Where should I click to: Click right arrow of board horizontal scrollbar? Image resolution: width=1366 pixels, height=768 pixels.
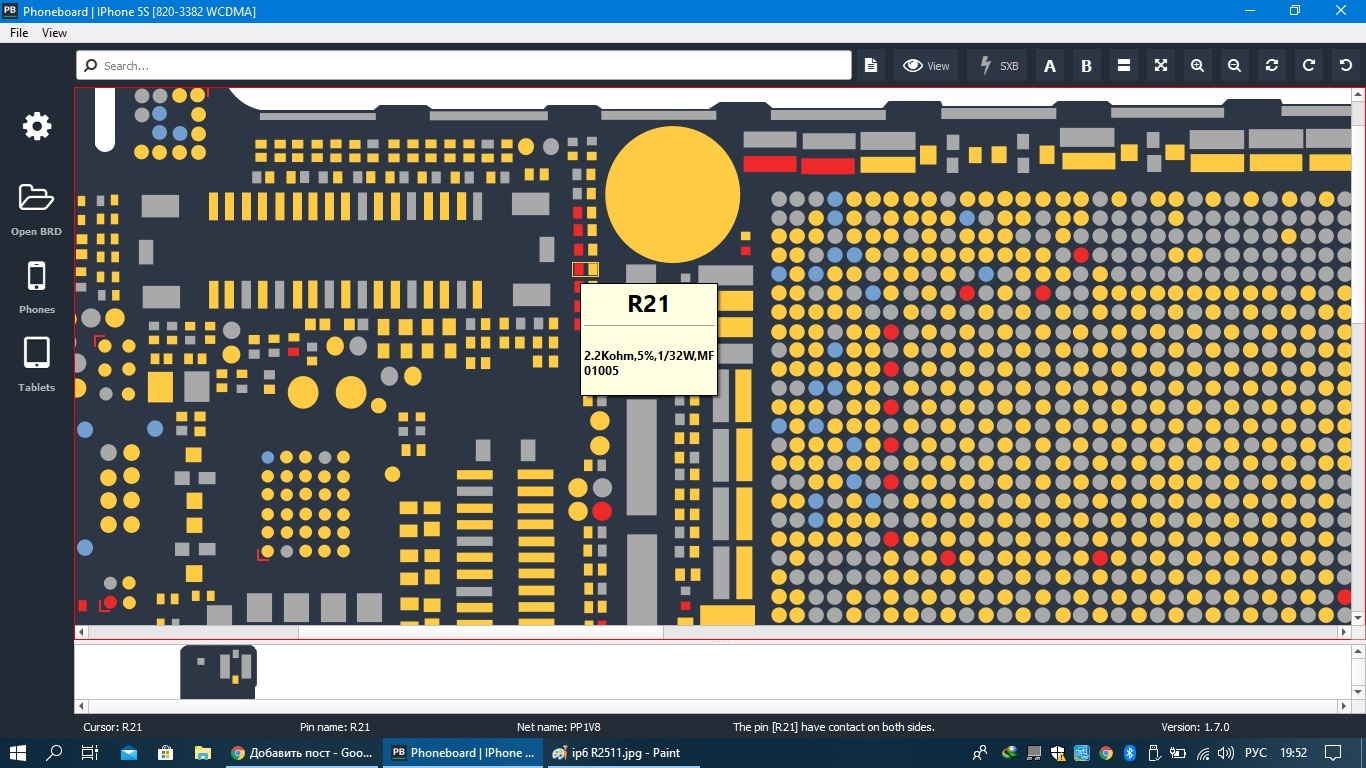click(x=1344, y=632)
